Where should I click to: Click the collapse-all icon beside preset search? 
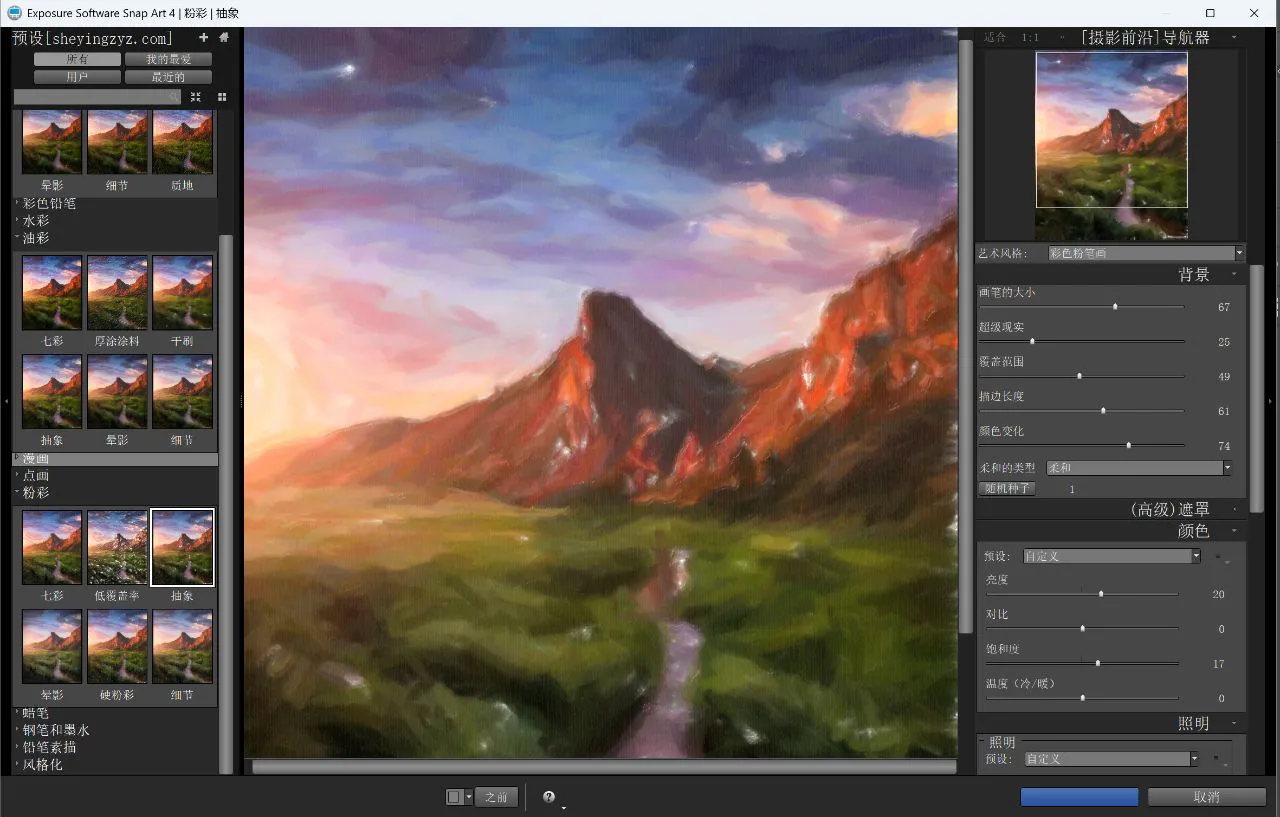[x=196, y=97]
